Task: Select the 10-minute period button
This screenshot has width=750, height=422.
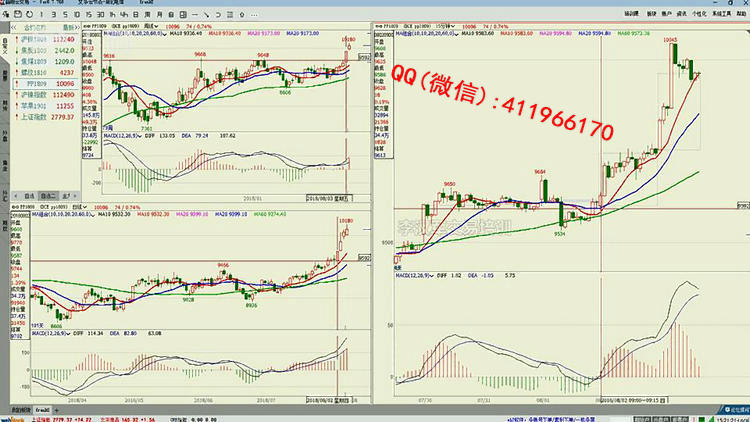Action: pos(77,14)
